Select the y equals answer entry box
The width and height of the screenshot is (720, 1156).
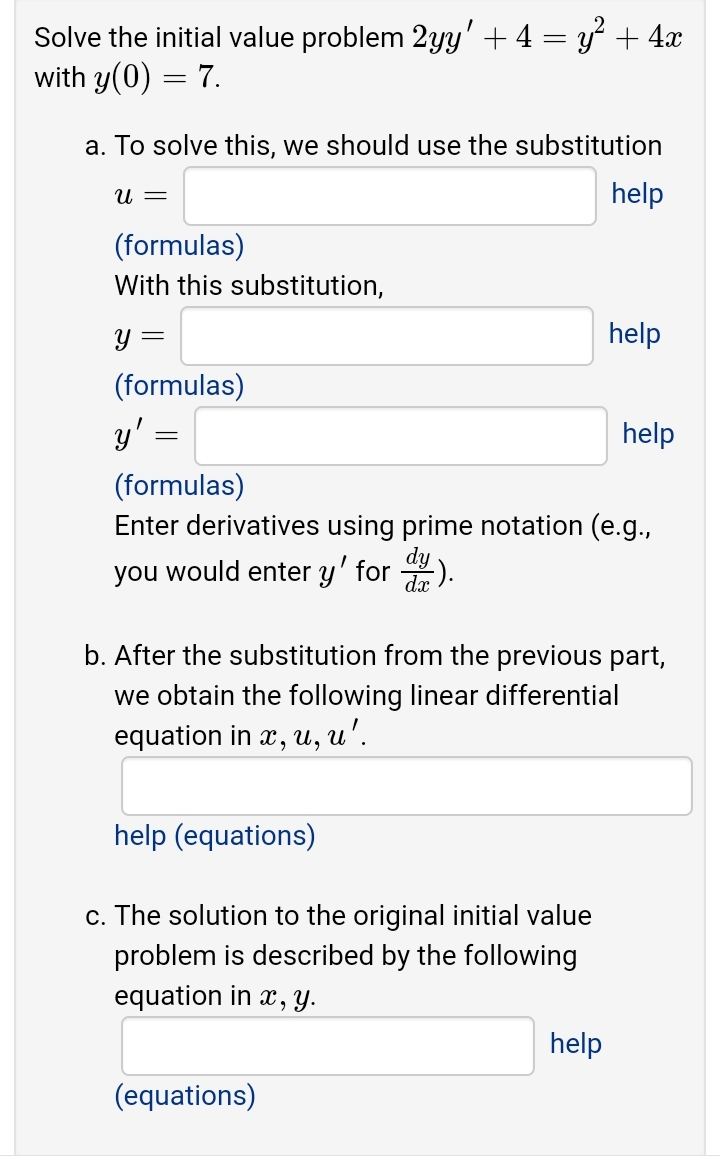386,336
